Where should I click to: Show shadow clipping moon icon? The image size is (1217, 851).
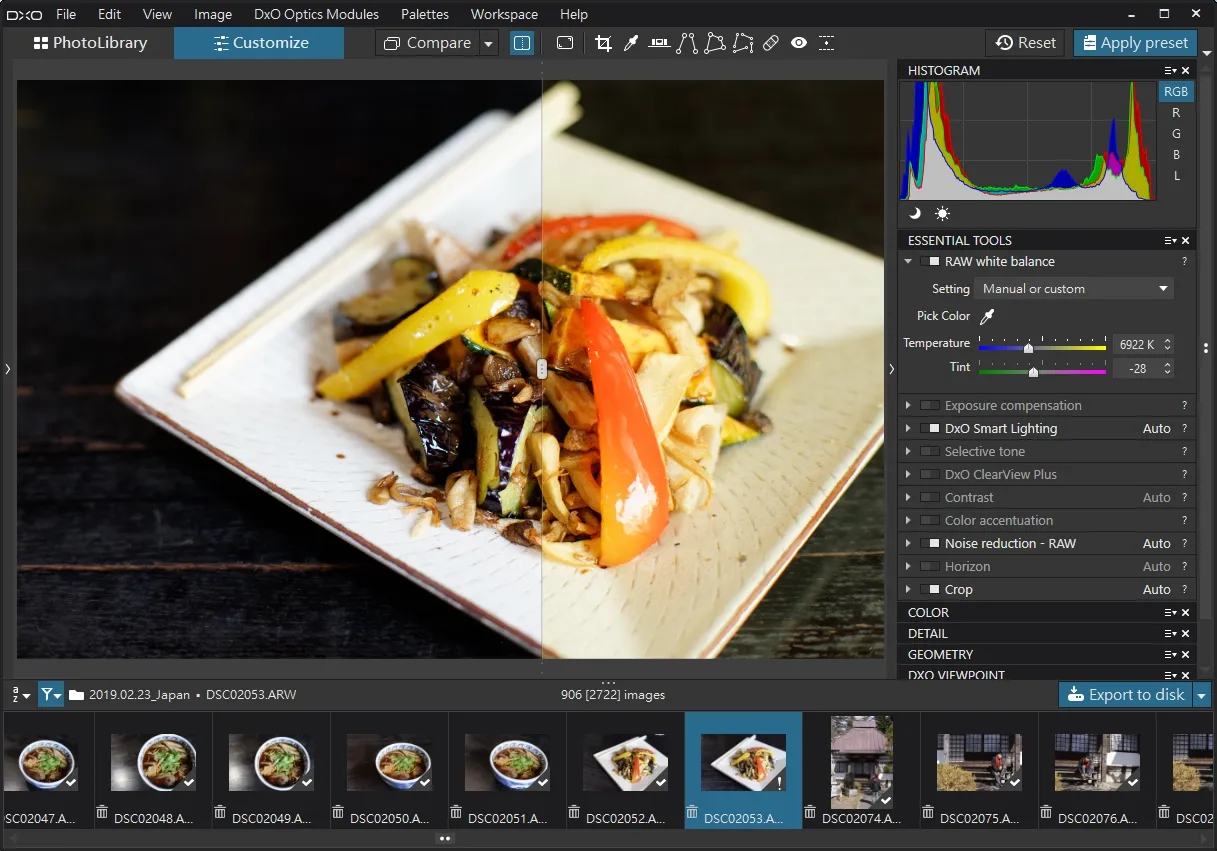click(915, 213)
